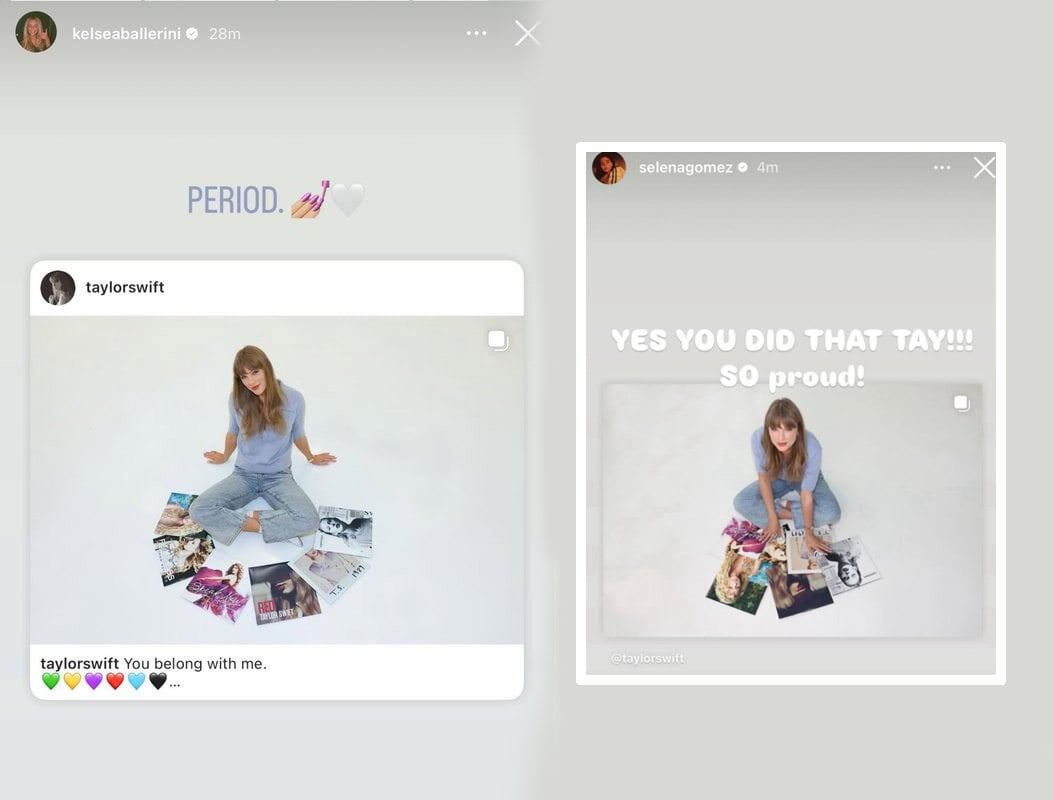Open shared photo in Selena's story
The height and width of the screenshot is (800, 1054).
tap(793, 510)
